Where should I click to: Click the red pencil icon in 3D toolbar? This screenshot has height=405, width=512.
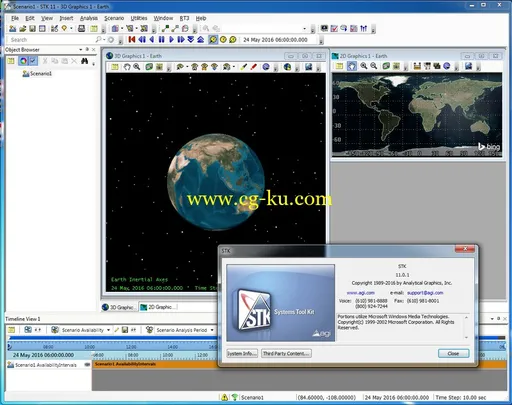point(254,67)
